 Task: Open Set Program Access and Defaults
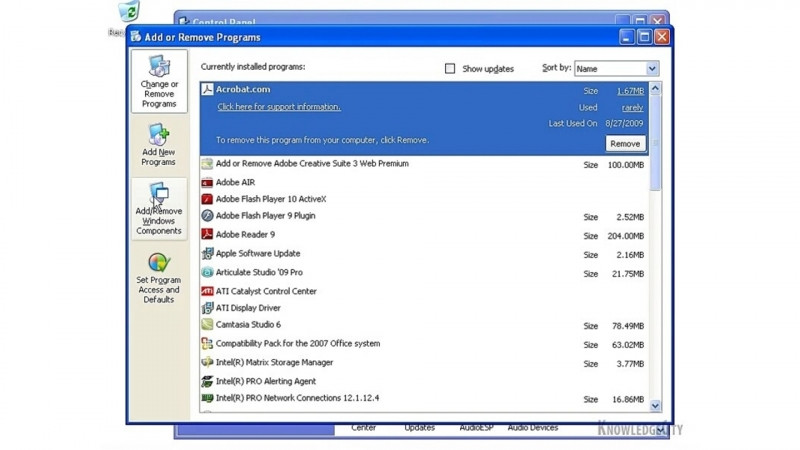[159, 279]
